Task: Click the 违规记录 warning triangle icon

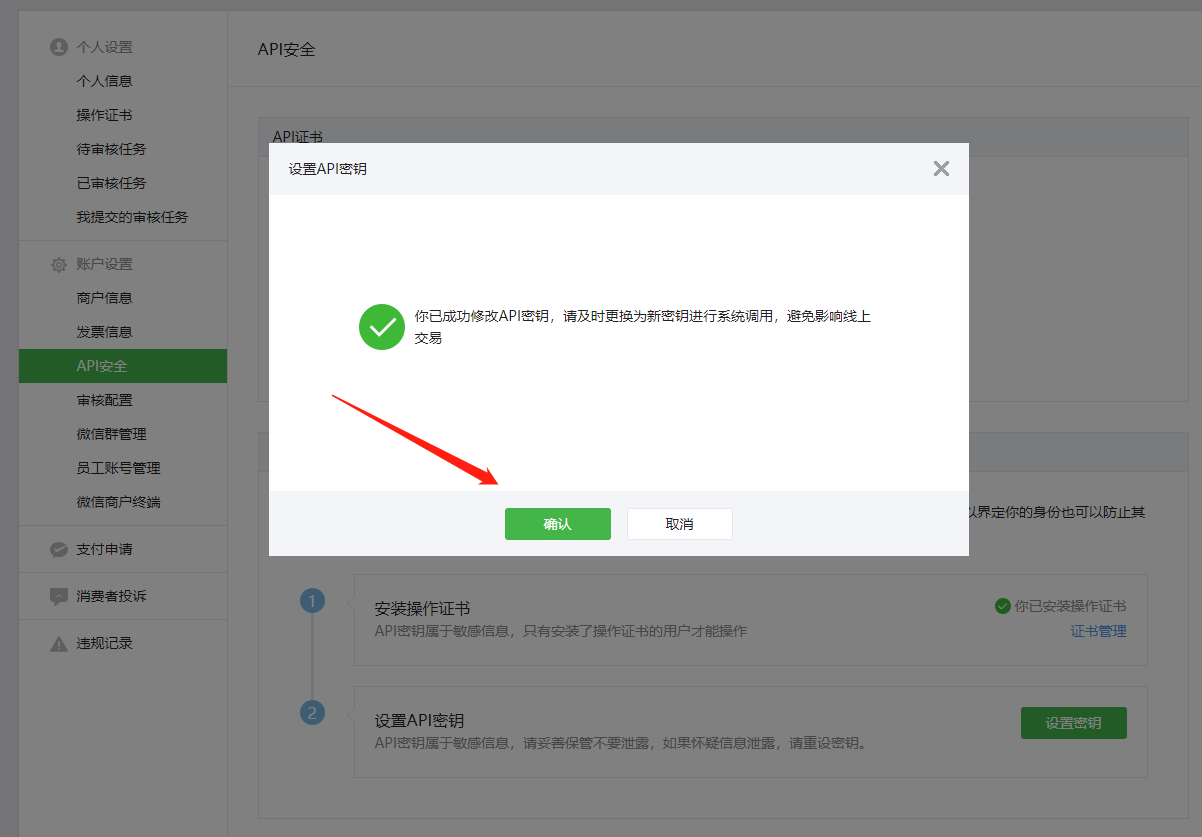Action: pyautogui.click(x=59, y=643)
